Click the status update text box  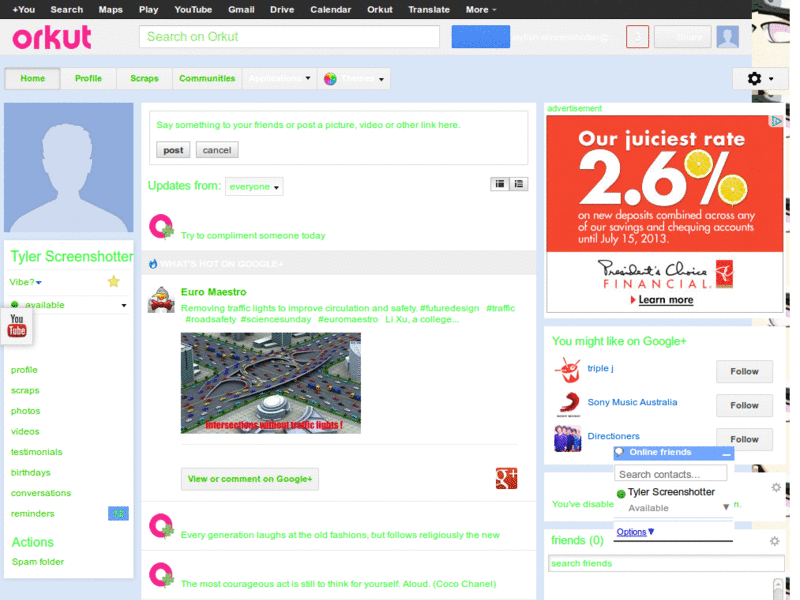[x=339, y=125]
